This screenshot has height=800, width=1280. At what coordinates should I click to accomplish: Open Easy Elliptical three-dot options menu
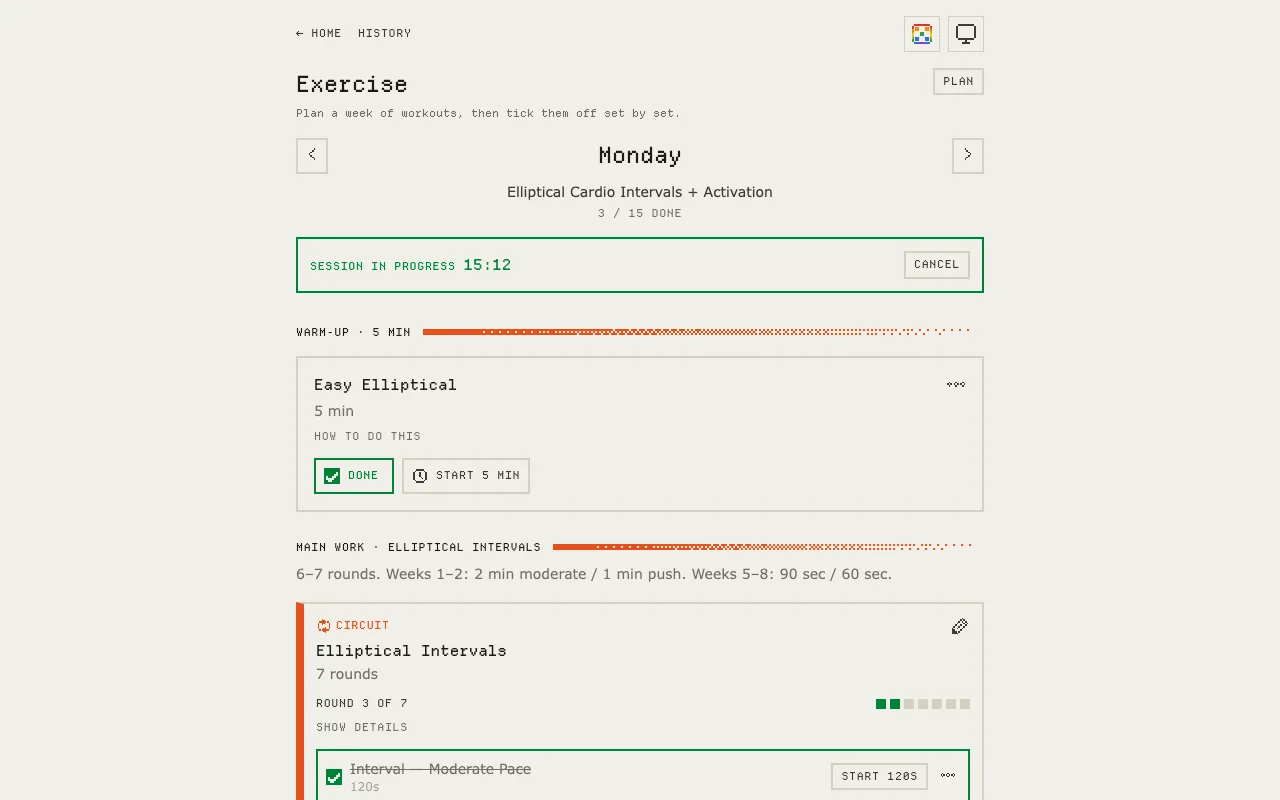click(x=956, y=385)
